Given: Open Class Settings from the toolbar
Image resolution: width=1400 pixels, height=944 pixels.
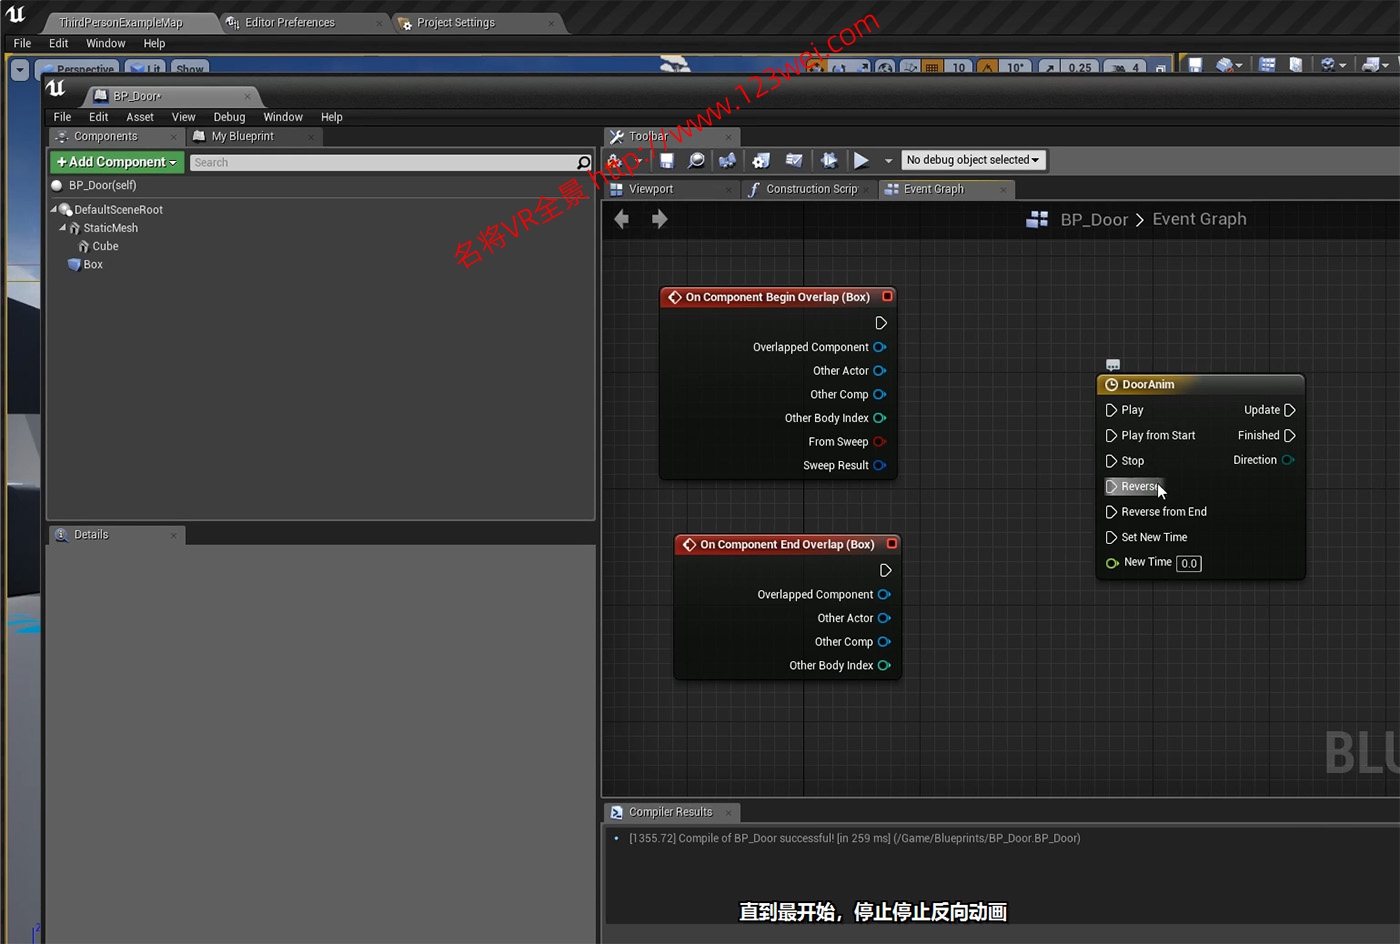Looking at the screenshot, I should 761,161.
